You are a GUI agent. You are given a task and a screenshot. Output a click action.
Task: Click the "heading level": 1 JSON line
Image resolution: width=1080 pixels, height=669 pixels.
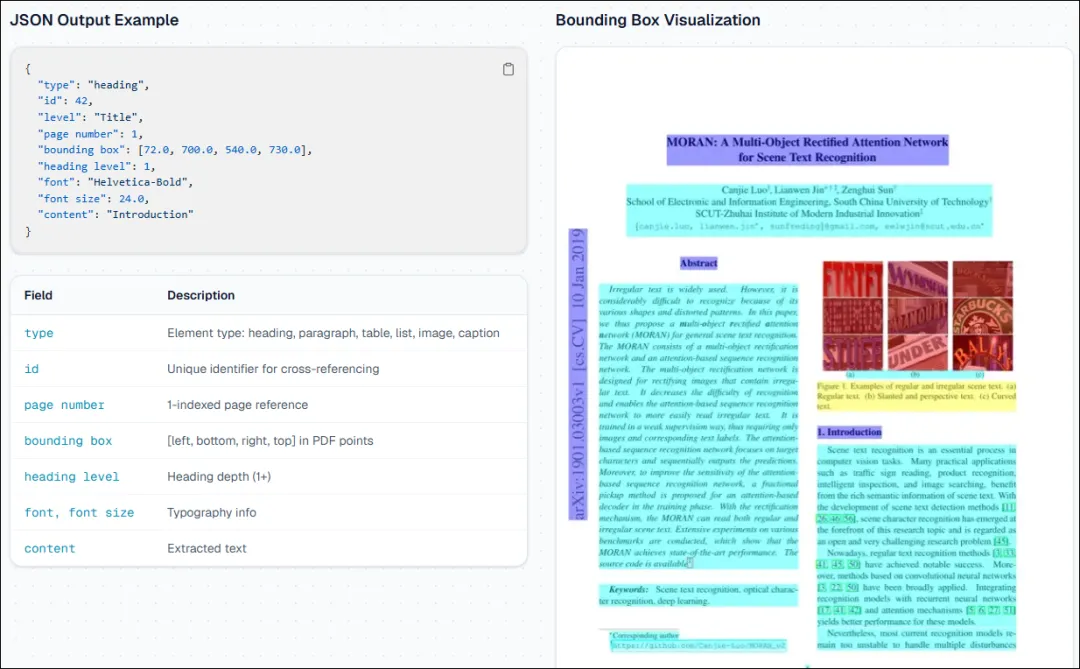tap(96, 166)
